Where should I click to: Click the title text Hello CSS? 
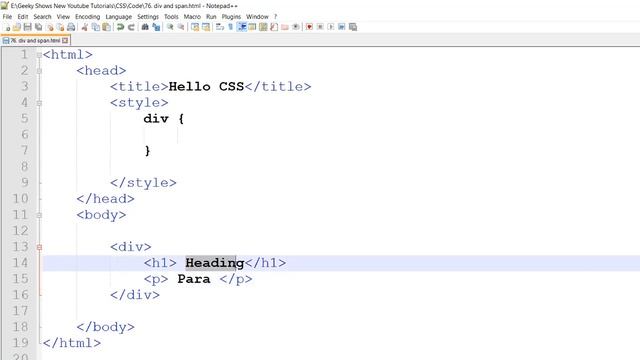tap(206, 87)
